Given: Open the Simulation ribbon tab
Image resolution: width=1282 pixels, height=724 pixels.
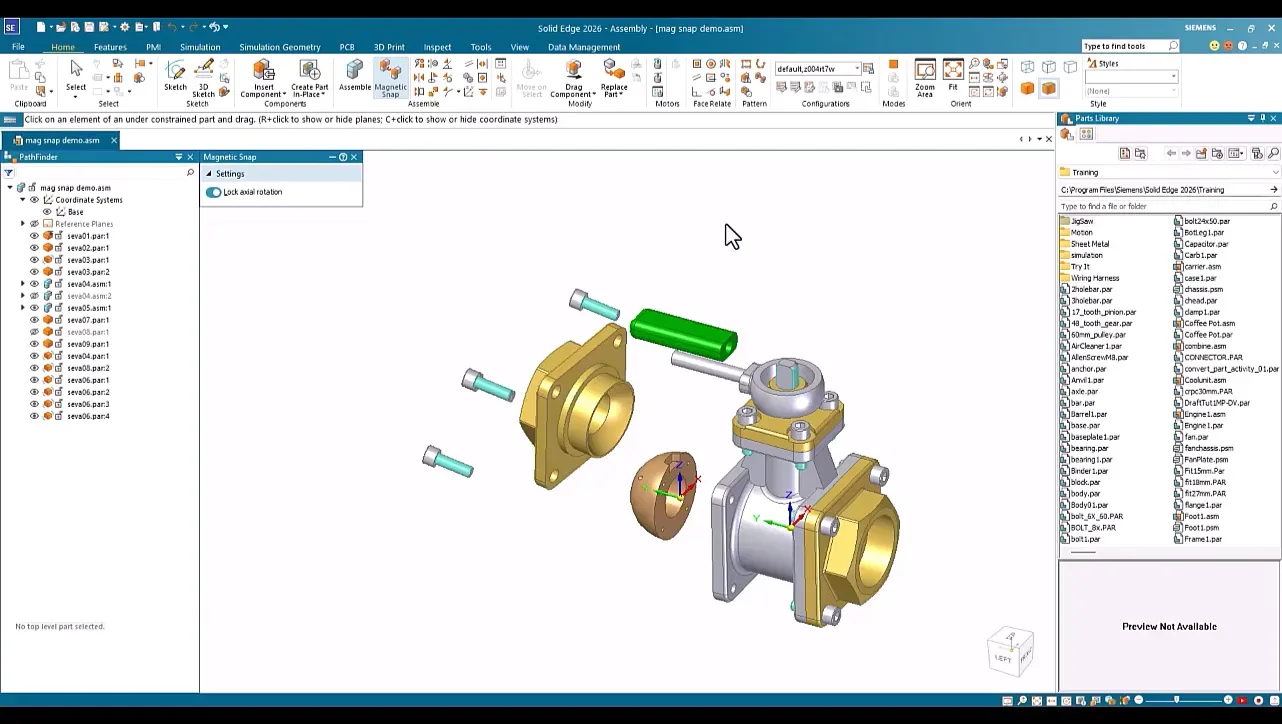Looking at the screenshot, I should click(200, 47).
